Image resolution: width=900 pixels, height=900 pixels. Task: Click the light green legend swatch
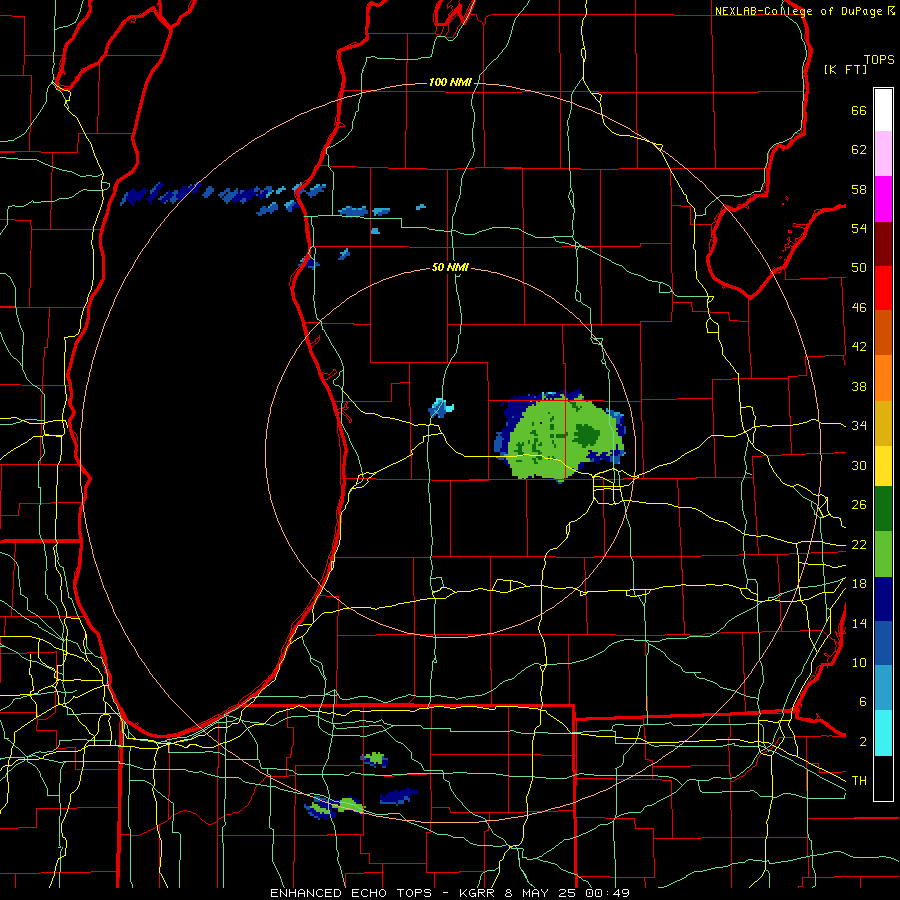point(883,554)
